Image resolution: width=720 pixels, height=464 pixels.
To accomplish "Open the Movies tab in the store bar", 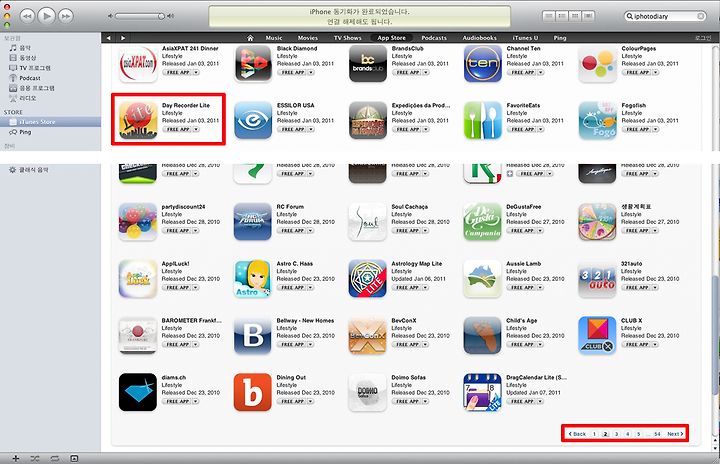I will pyautogui.click(x=308, y=38).
